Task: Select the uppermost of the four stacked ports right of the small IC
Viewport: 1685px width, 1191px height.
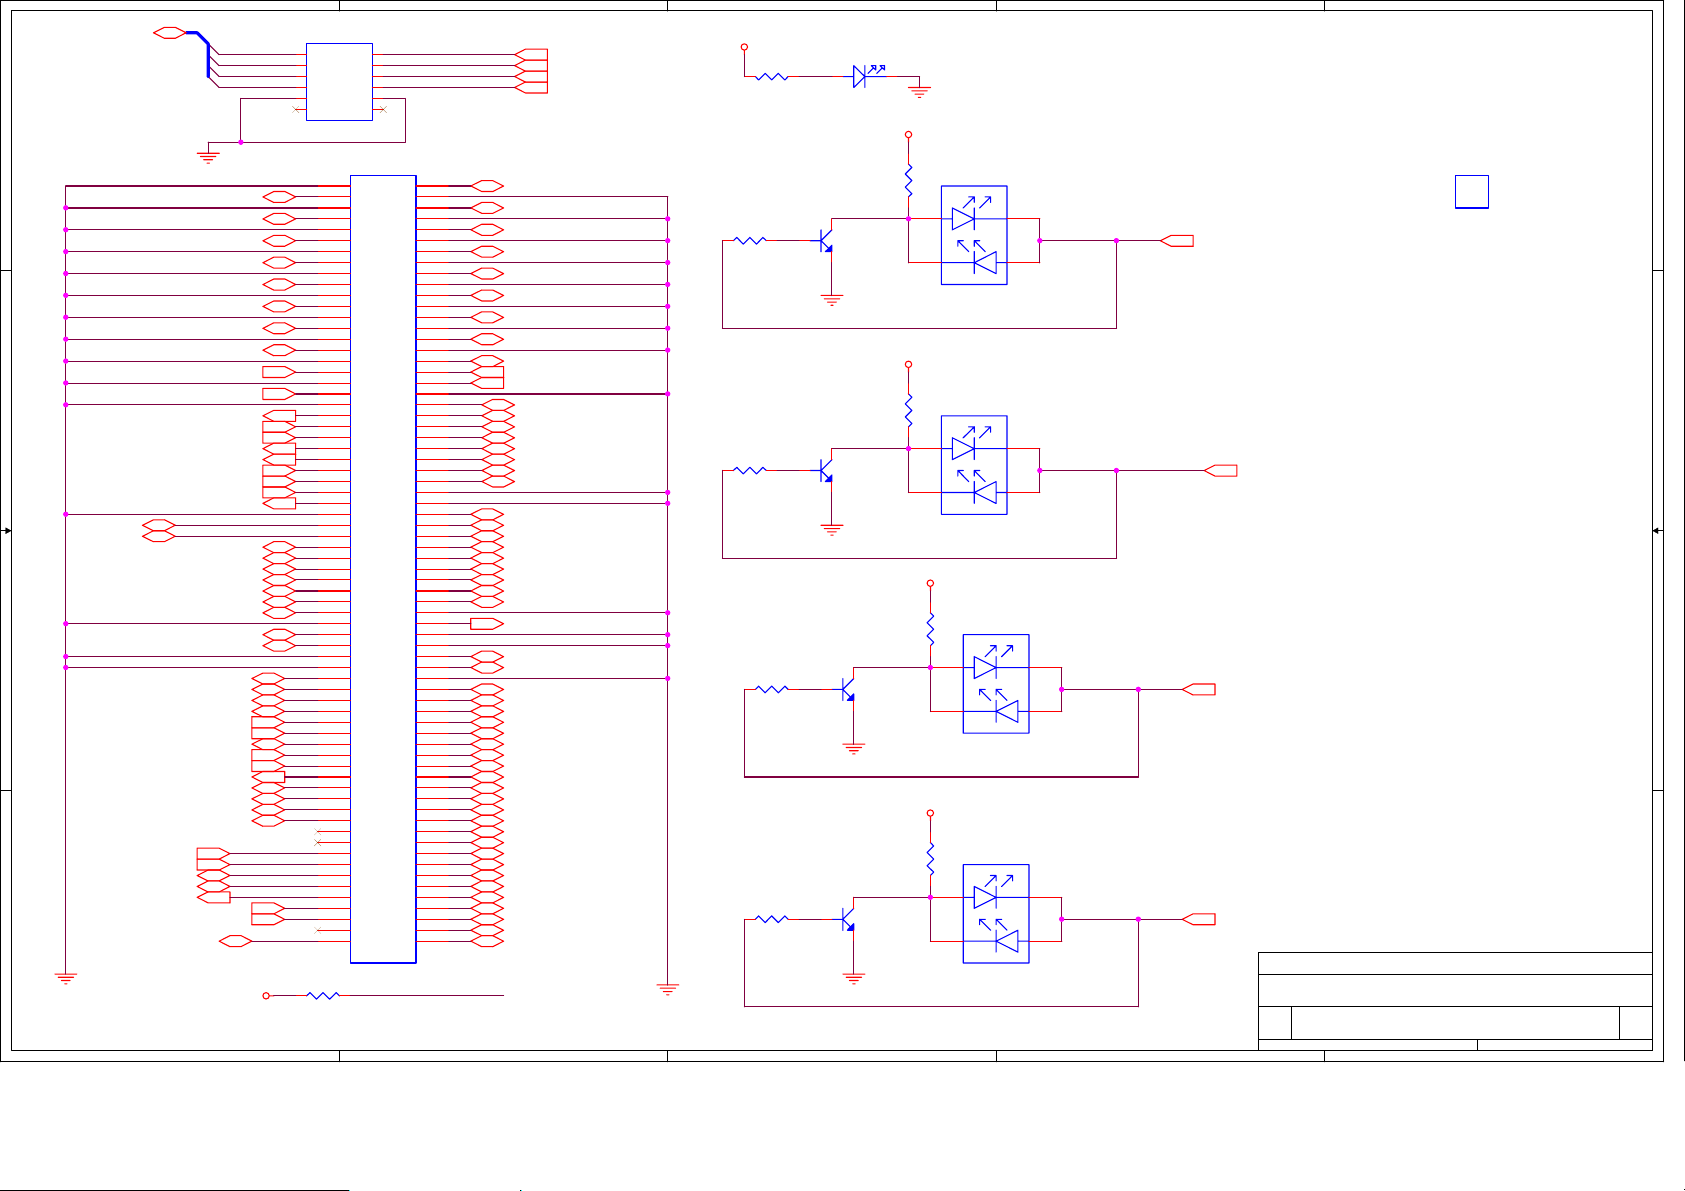Action: (531, 54)
